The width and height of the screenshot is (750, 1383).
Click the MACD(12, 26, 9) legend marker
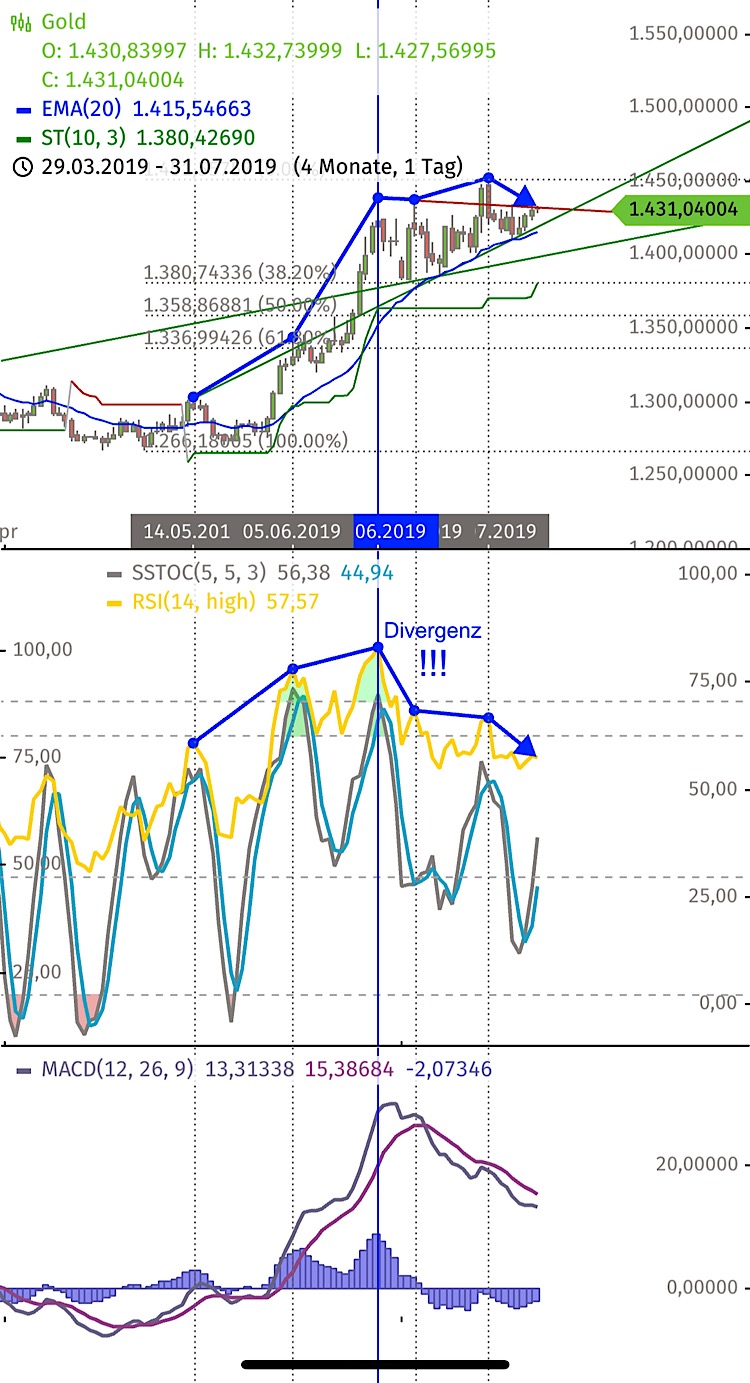[x=23, y=1069]
